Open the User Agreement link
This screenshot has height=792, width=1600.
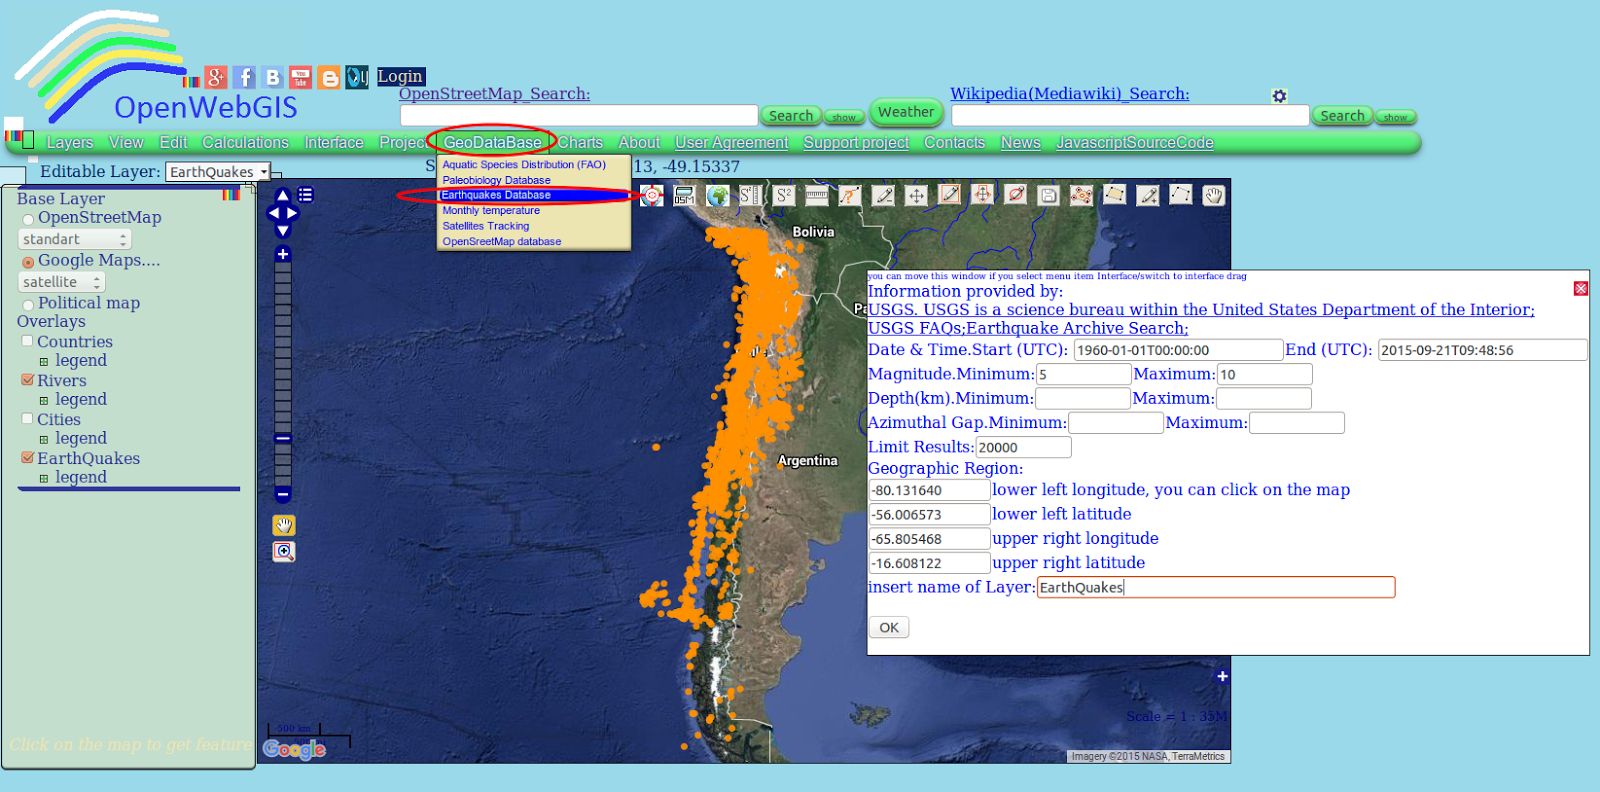click(732, 143)
